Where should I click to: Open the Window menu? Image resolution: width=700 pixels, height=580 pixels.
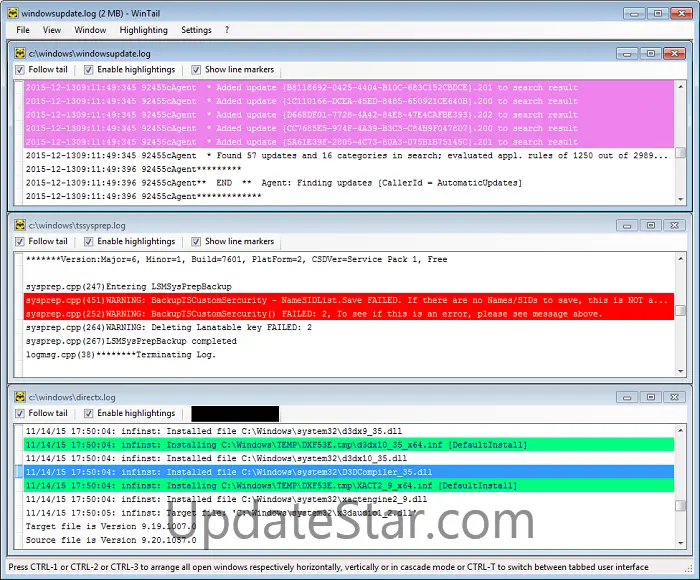[90, 30]
